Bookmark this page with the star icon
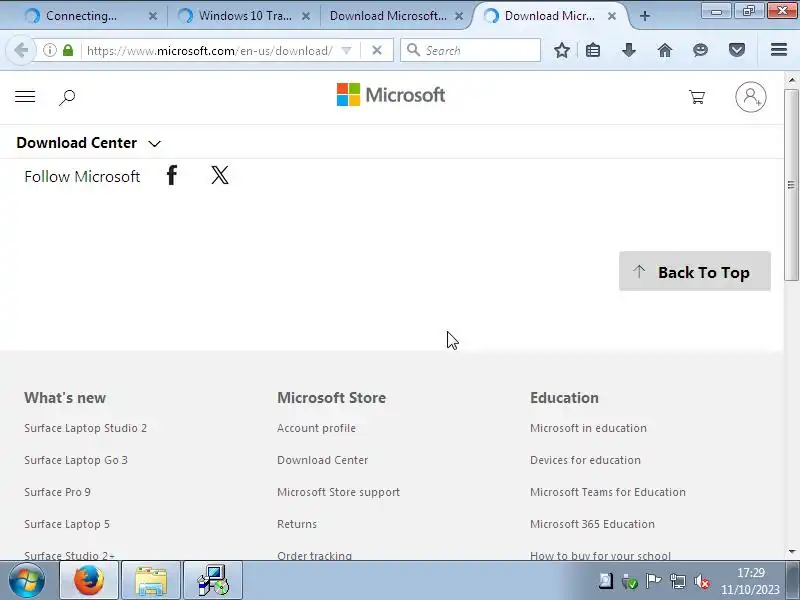Viewport: 800px width, 600px height. pyautogui.click(x=562, y=50)
